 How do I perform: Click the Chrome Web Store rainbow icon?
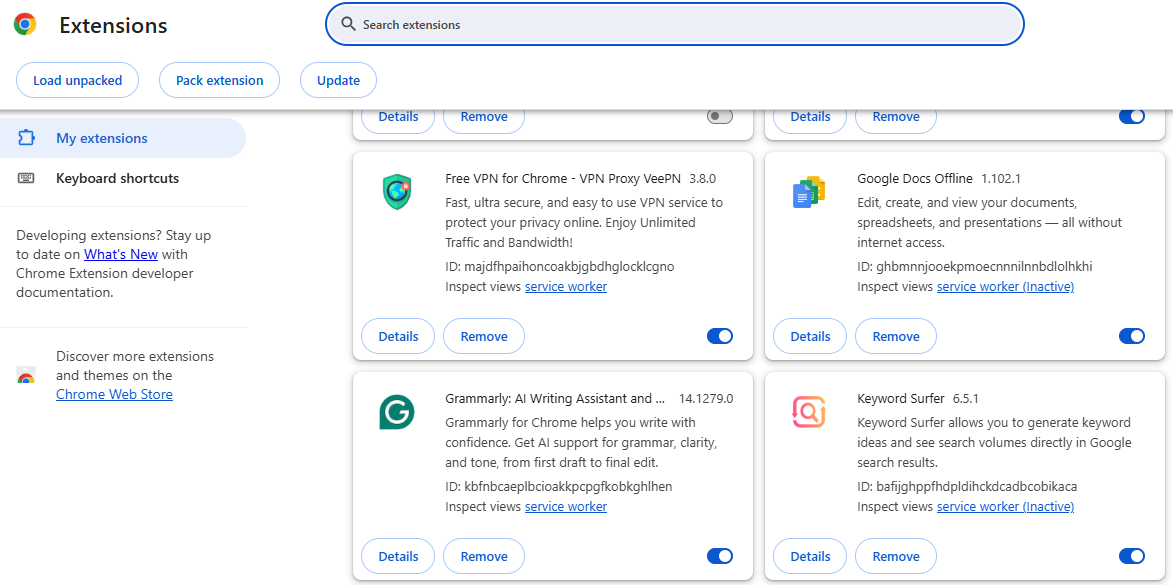click(x=26, y=376)
